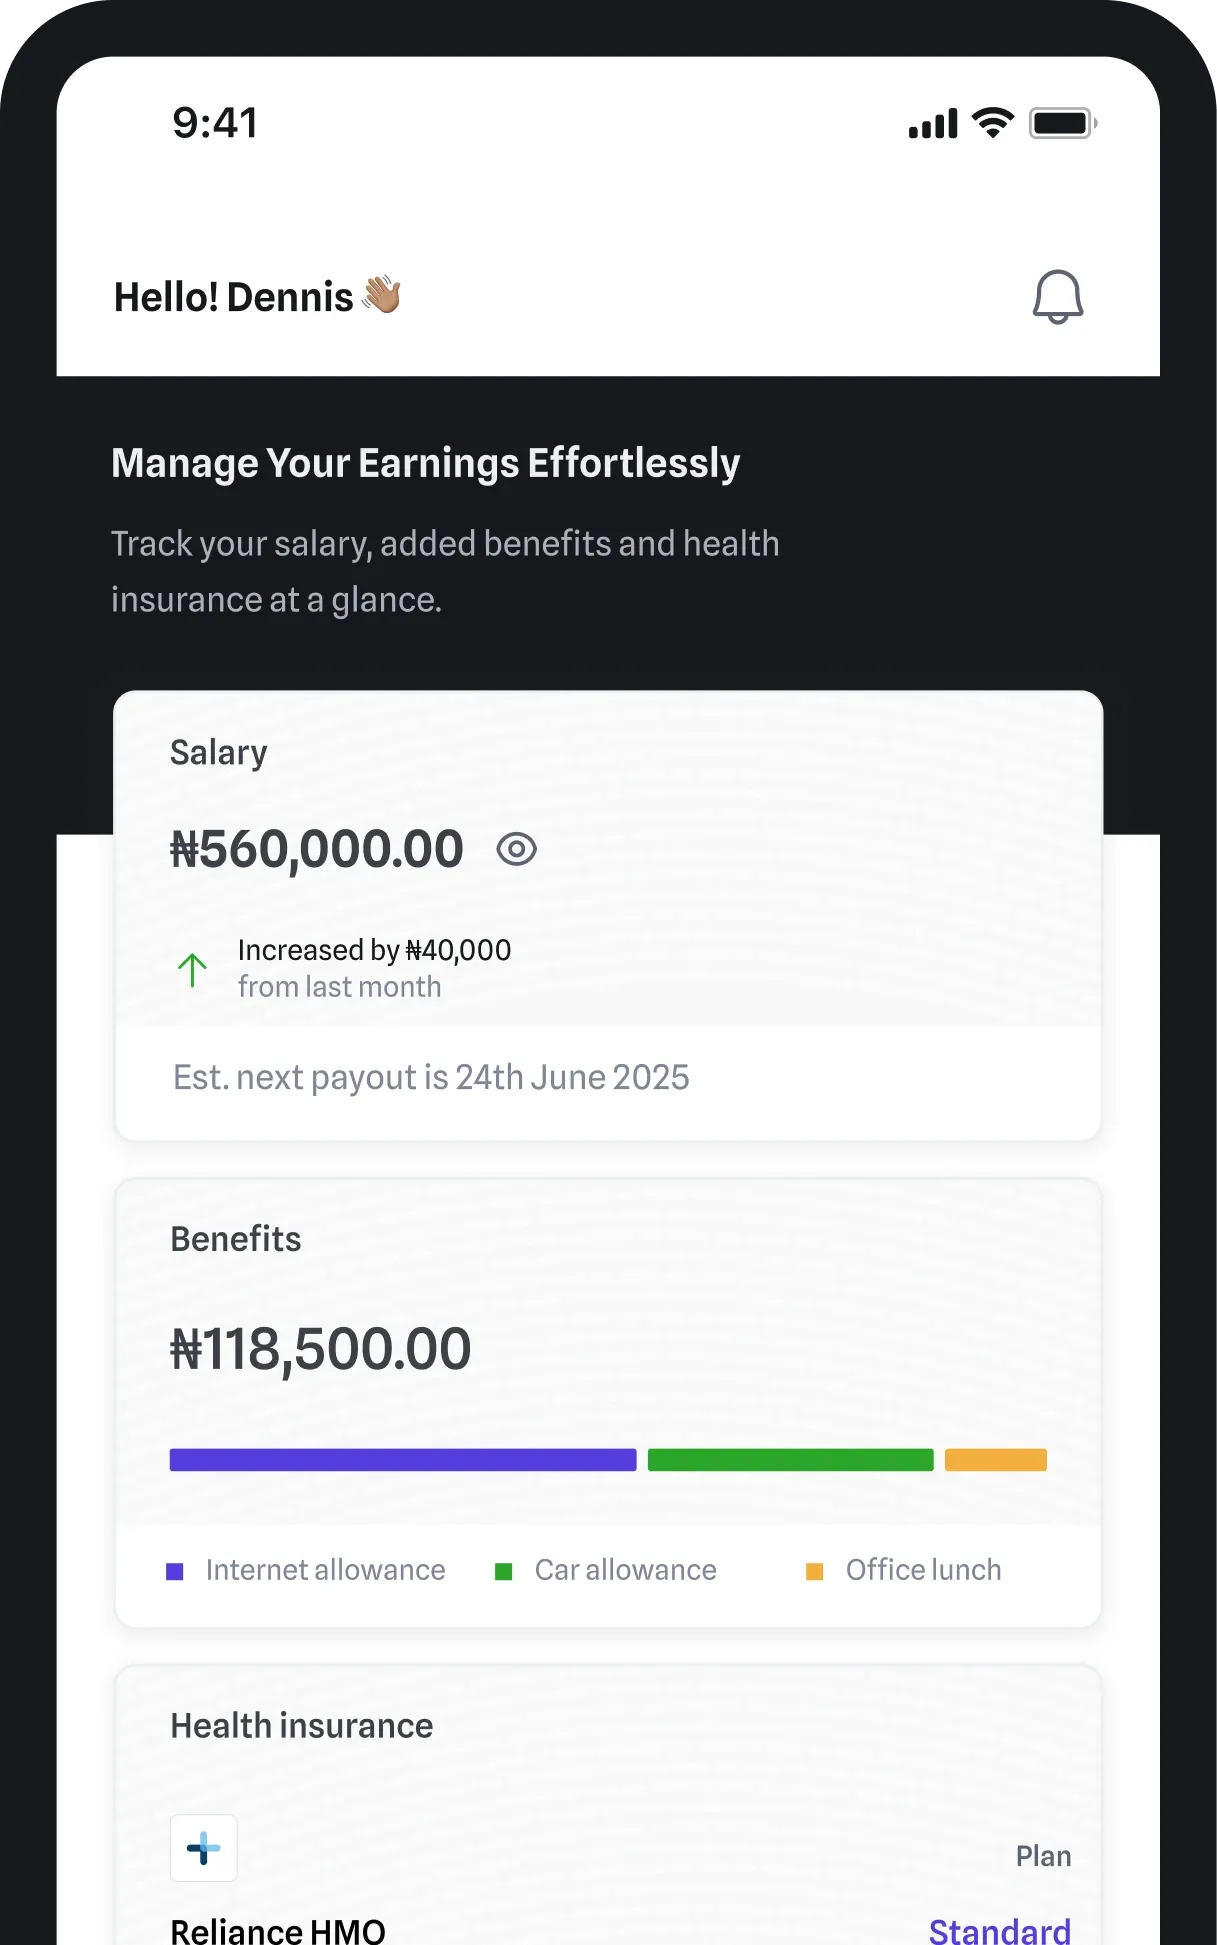Click the green increase arrow icon
This screenshot has height=1945, width=1217.
point(192,969)
